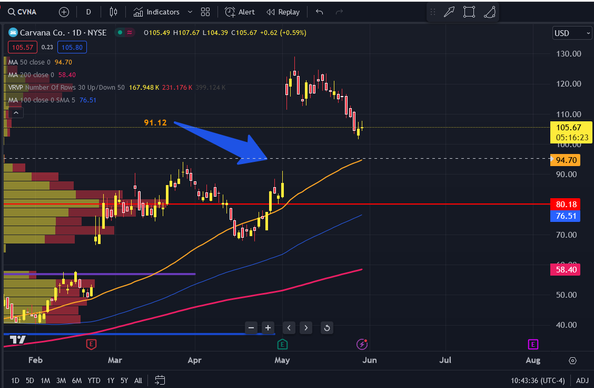Collapse the indicator legend chevron

coord(16,113)
